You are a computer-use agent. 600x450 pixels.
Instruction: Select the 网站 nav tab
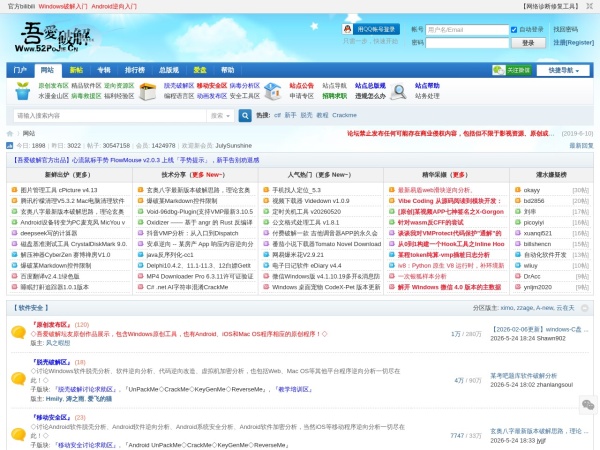coord(47,70)
